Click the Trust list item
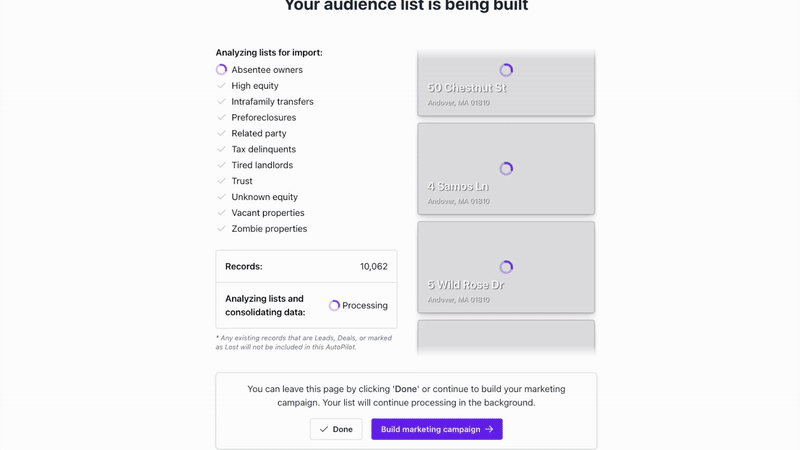 click(x=242, y=181)
